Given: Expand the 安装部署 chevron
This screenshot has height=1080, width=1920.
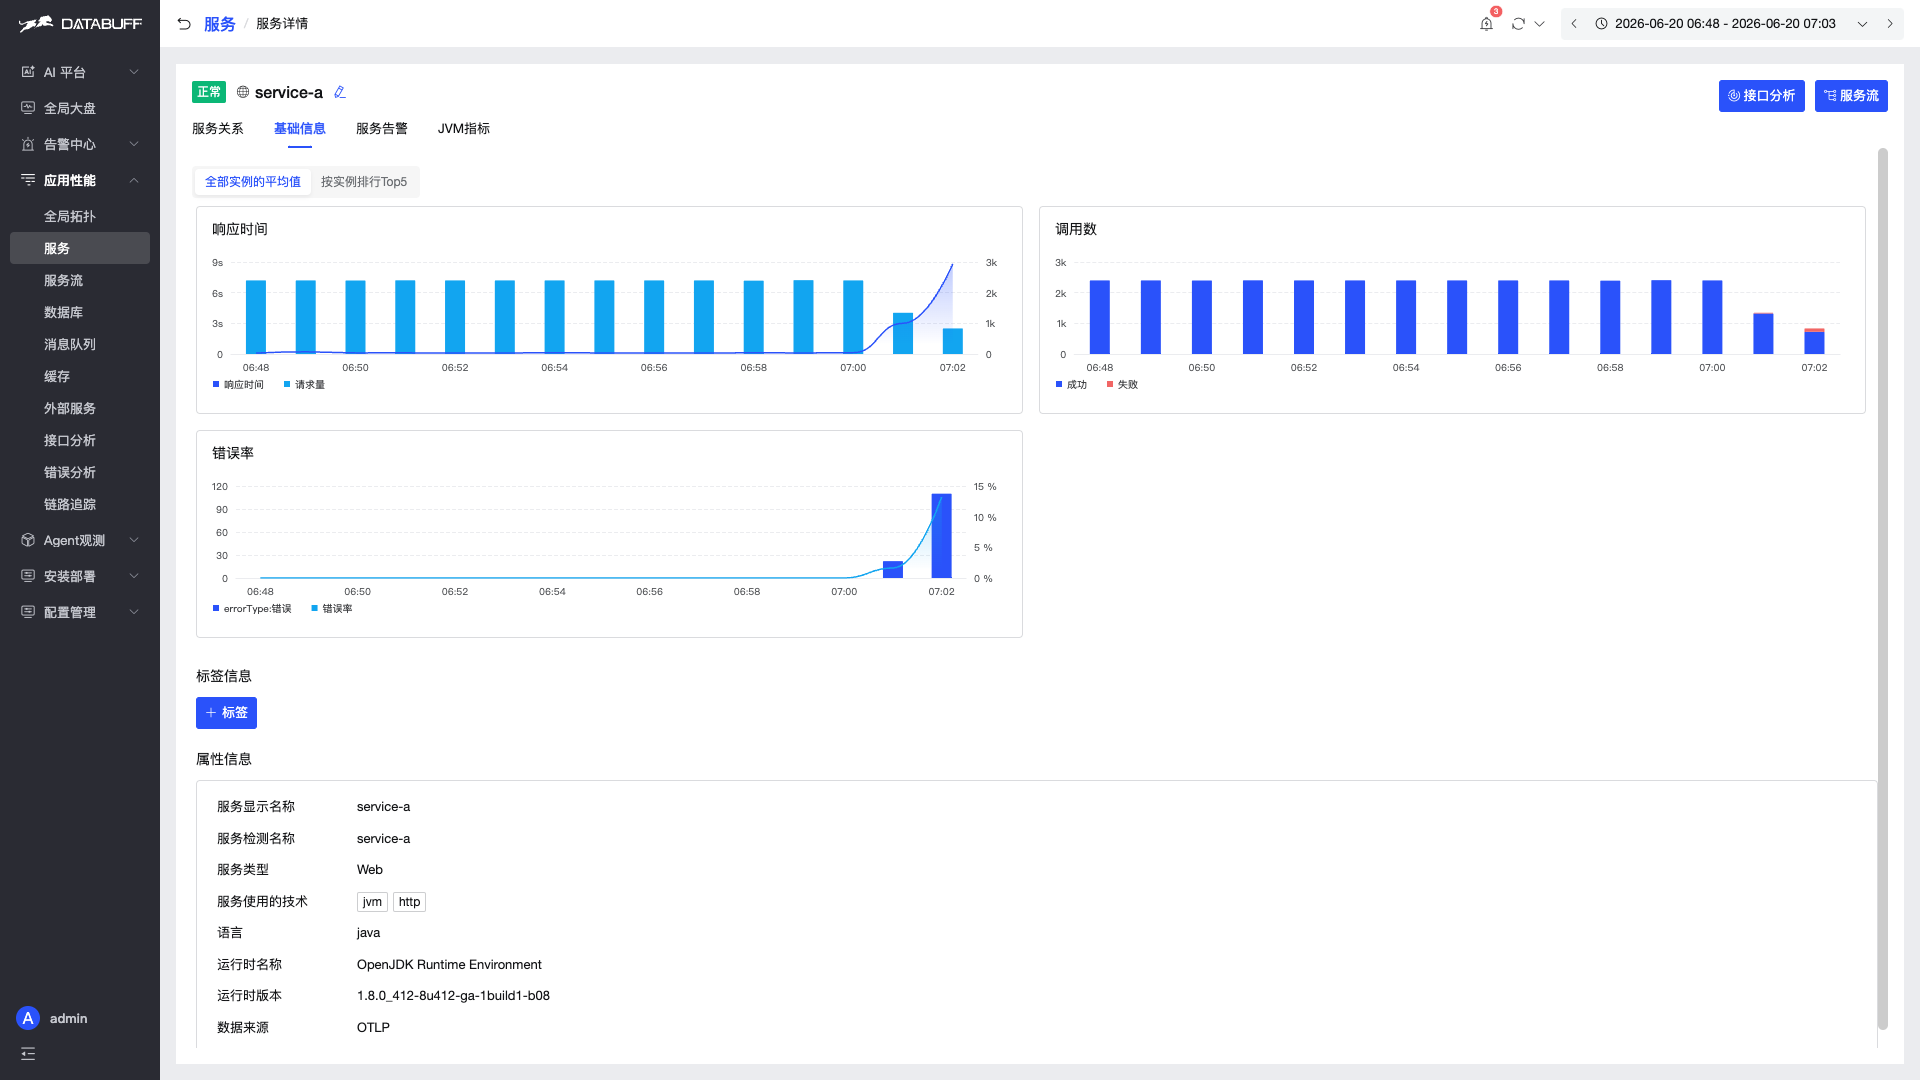Looking at the screenshot, I should pyautogui.click(x=134, y=576).
